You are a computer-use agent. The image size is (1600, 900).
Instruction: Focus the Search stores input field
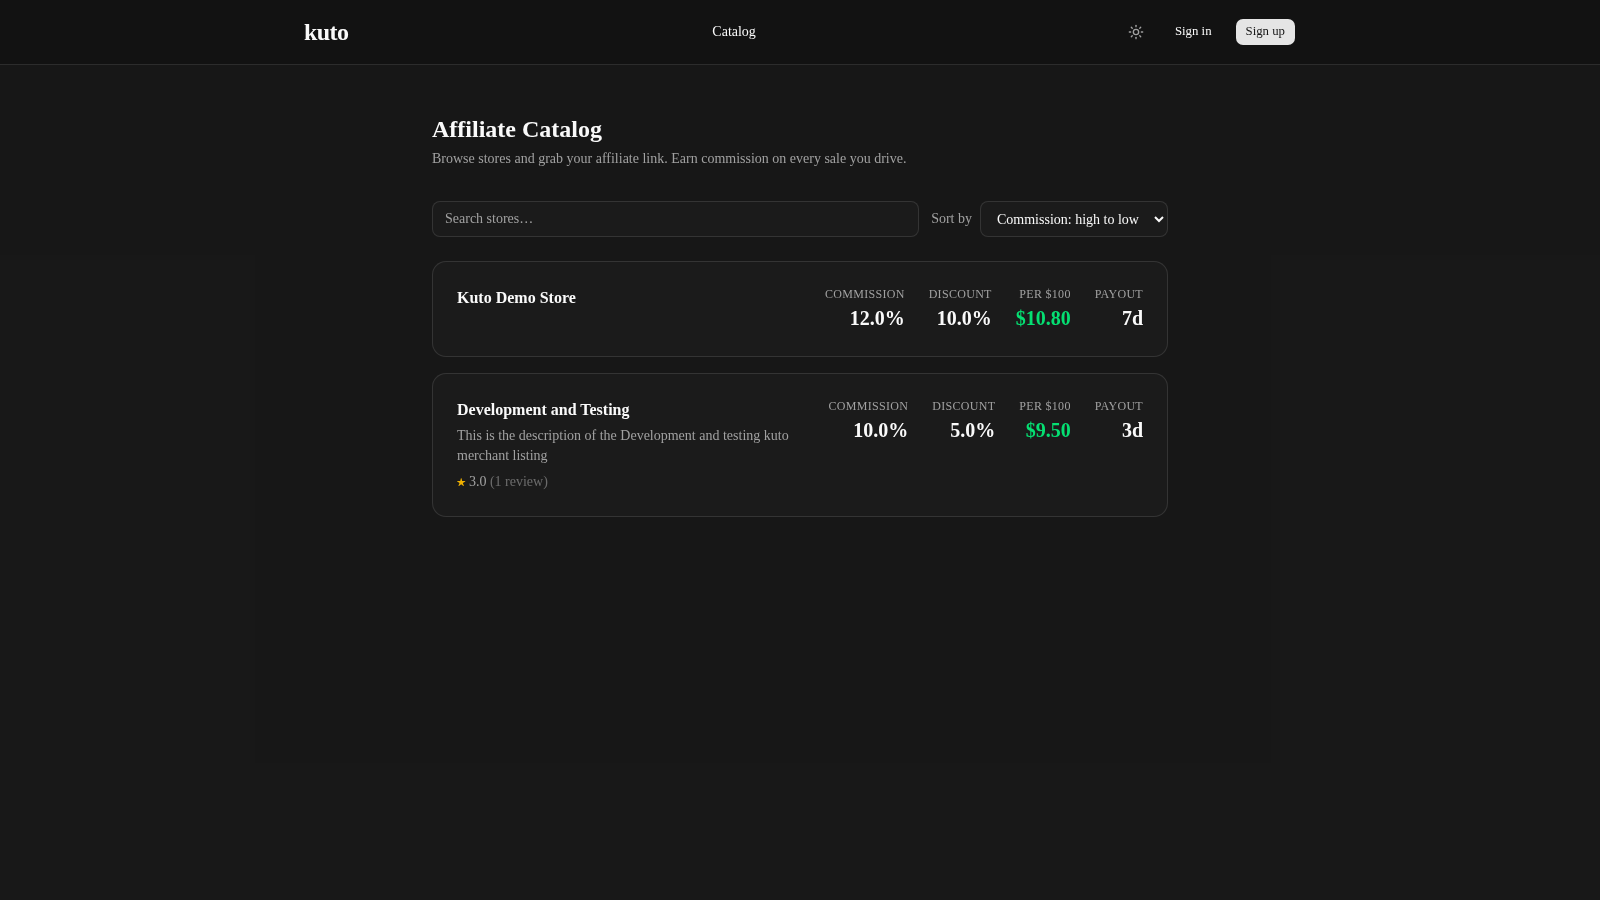tap(675, 219)
